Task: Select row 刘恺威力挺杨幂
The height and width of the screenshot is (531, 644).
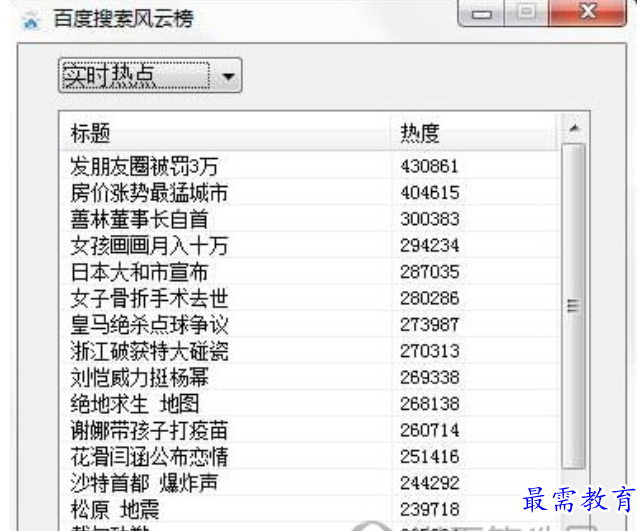Action: pyautogui.click(x=309, y=377)
